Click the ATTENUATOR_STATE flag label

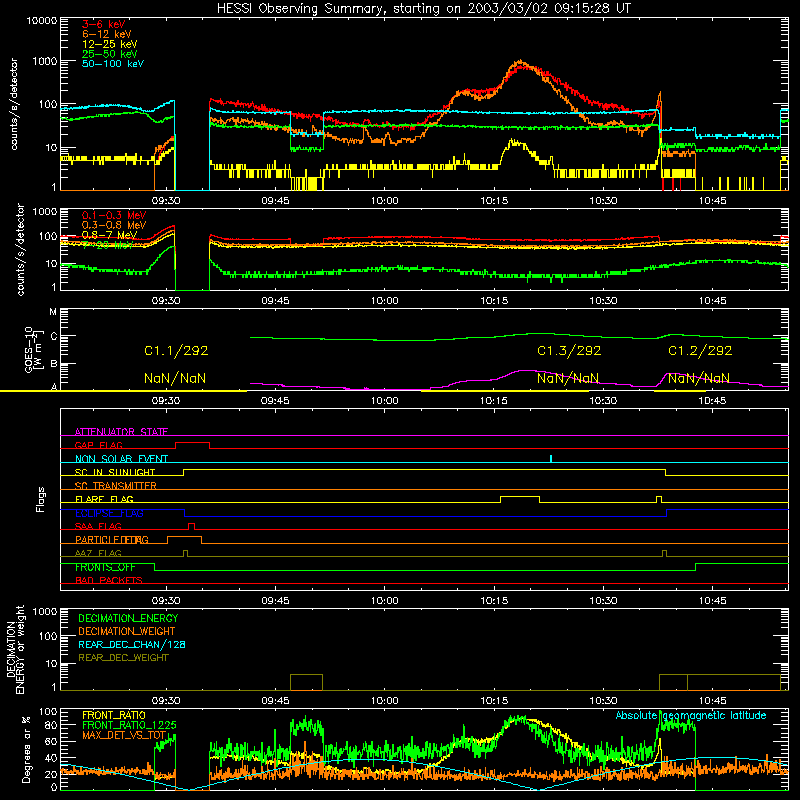click(x=121, y=432)
